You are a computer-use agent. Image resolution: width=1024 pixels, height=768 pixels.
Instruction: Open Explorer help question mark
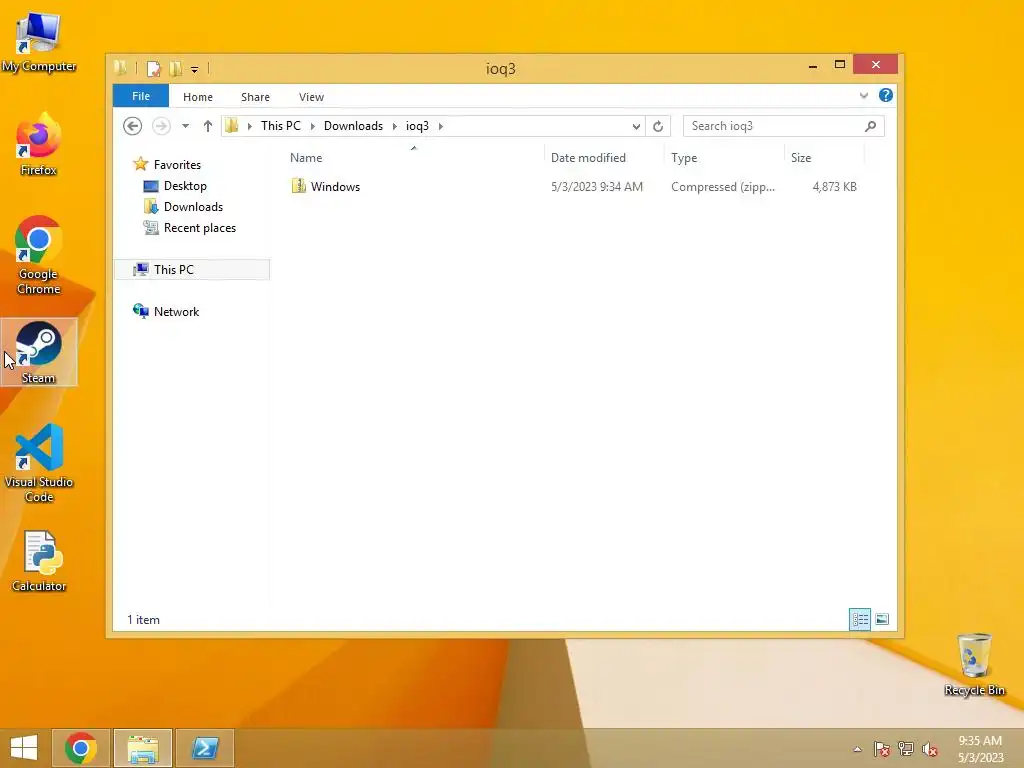pyautogui.click(x=886, y=95)
